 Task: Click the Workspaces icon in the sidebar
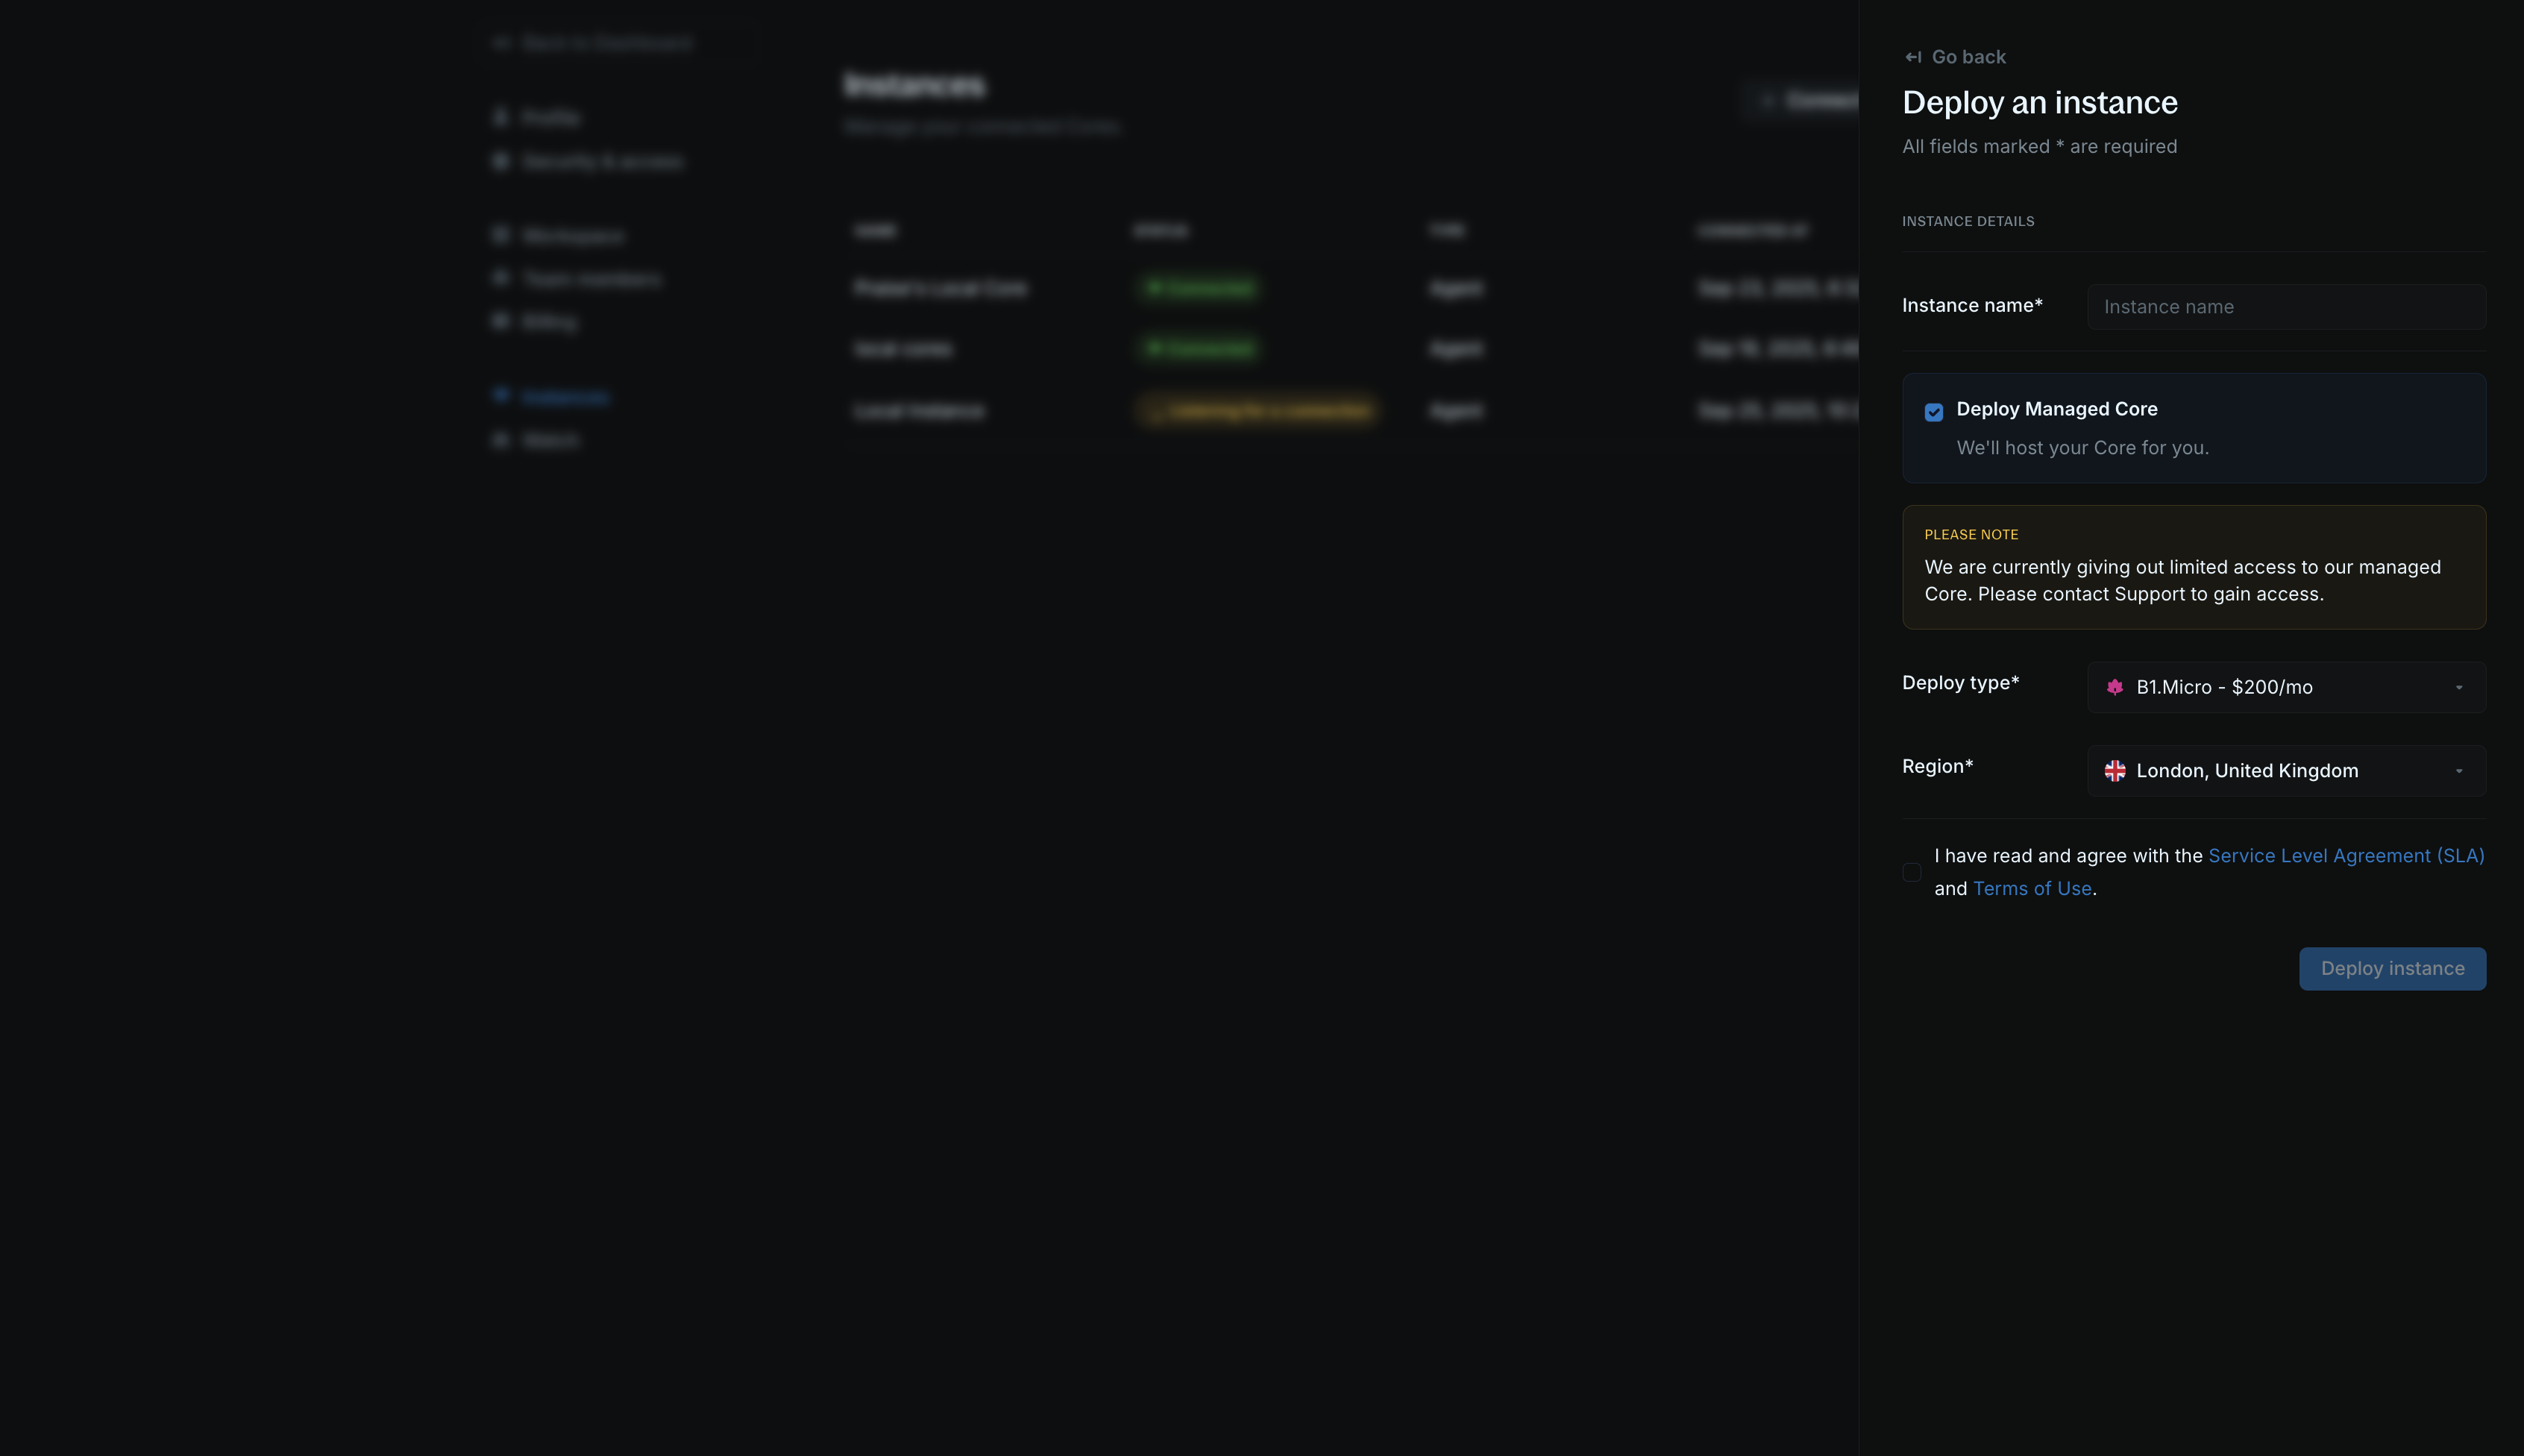click(502, 234)
